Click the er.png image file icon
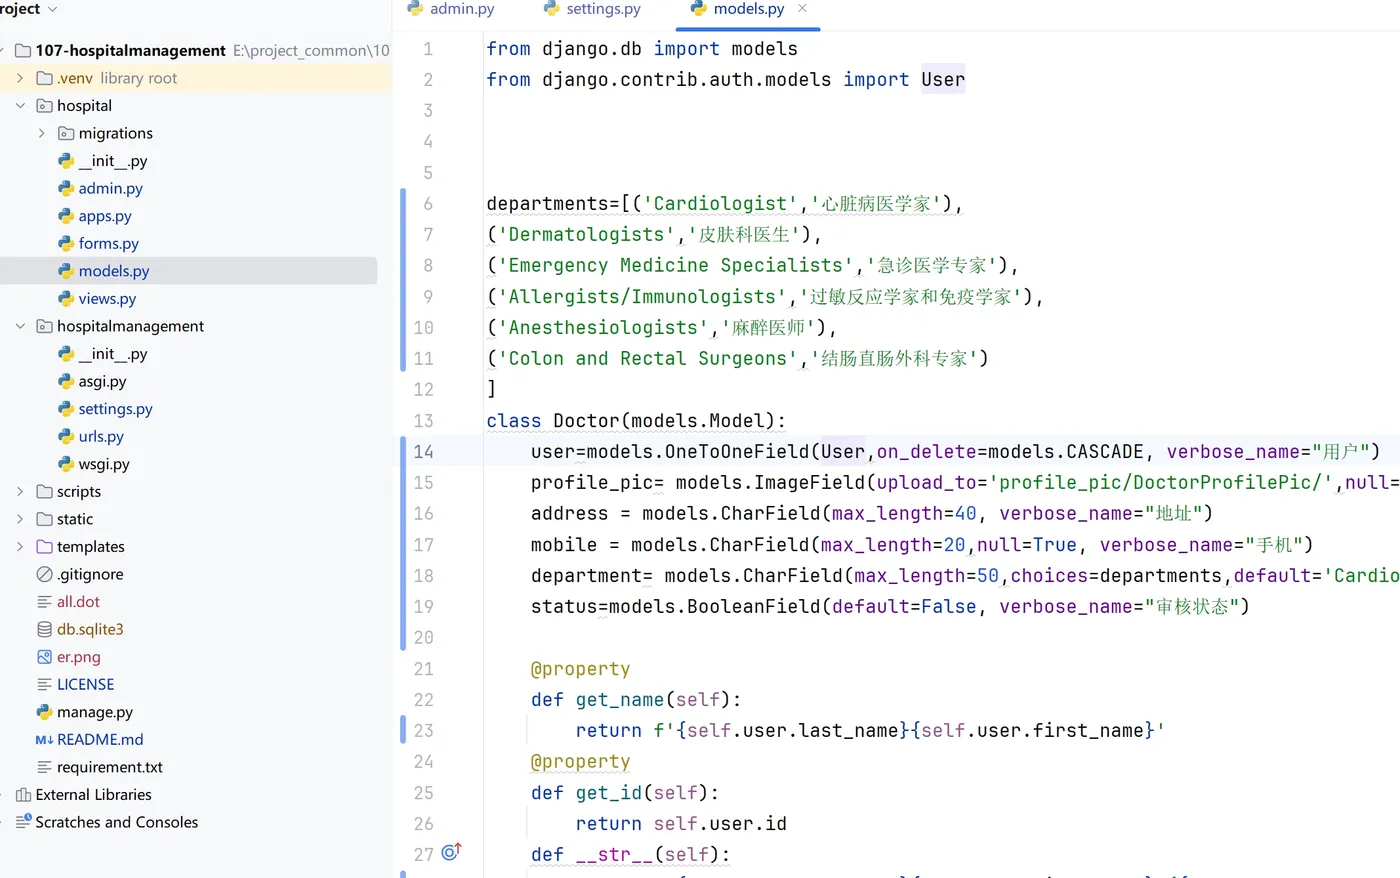The image size is (1400, 878). coord(44,657)
